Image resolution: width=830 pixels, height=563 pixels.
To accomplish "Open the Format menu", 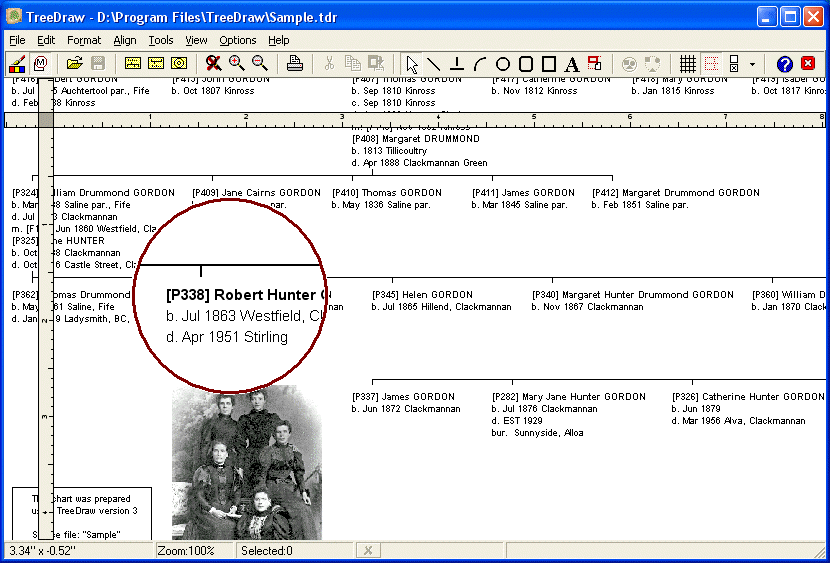I will pos(84,40).
